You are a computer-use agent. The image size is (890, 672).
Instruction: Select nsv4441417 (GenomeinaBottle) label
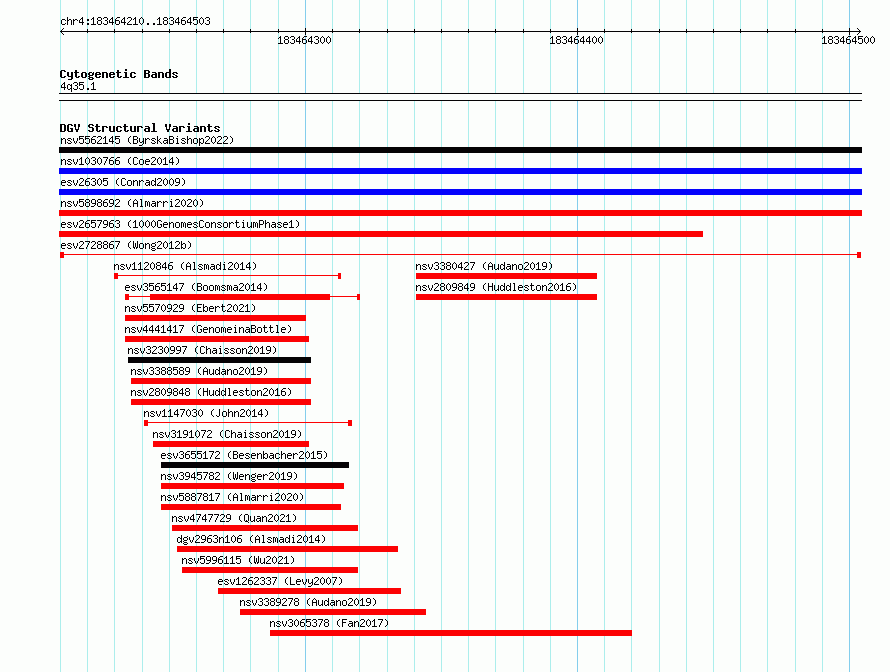[208, 329]
